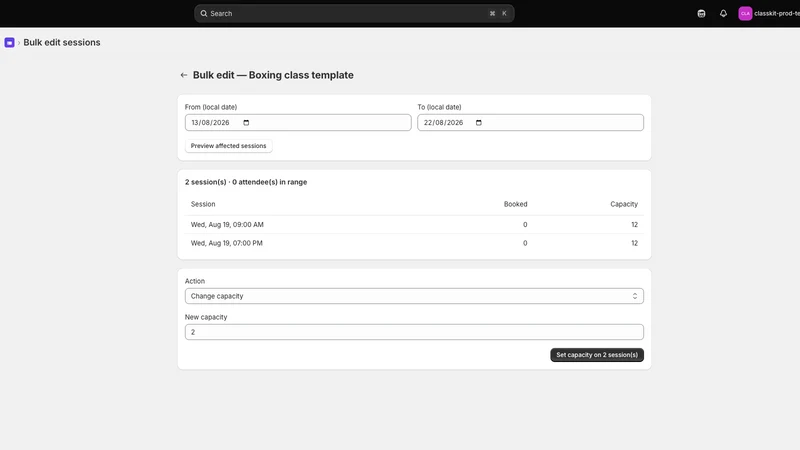The image size is (800, 450).
Task: Click booked value 0 in 09:00 AM row
Action: pos(525,224)
